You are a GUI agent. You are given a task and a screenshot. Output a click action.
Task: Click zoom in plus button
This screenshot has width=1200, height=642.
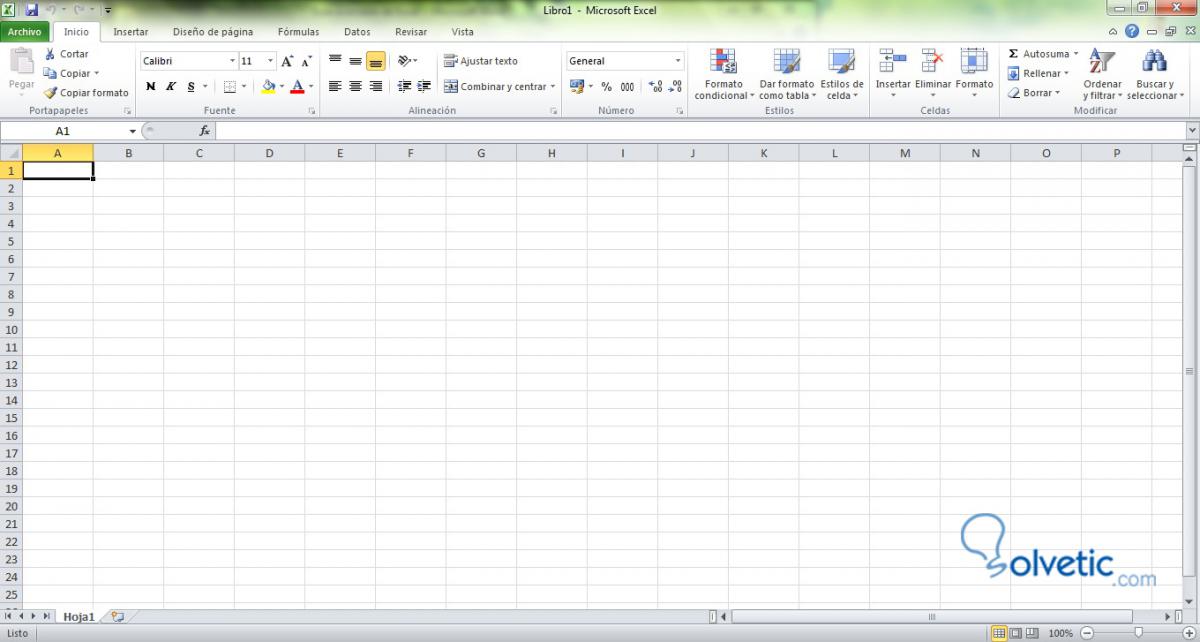click(1189, 633)
